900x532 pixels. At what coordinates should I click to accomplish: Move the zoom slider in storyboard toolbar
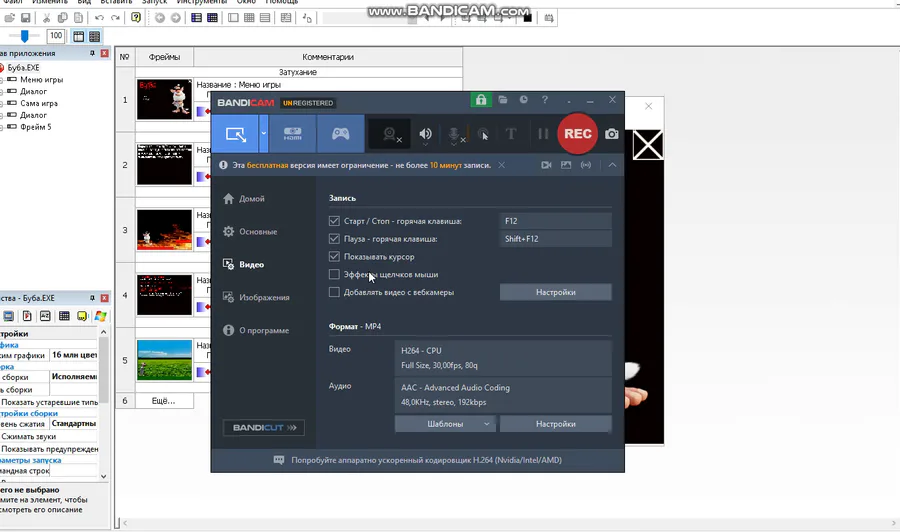click(x=24, y=36)
